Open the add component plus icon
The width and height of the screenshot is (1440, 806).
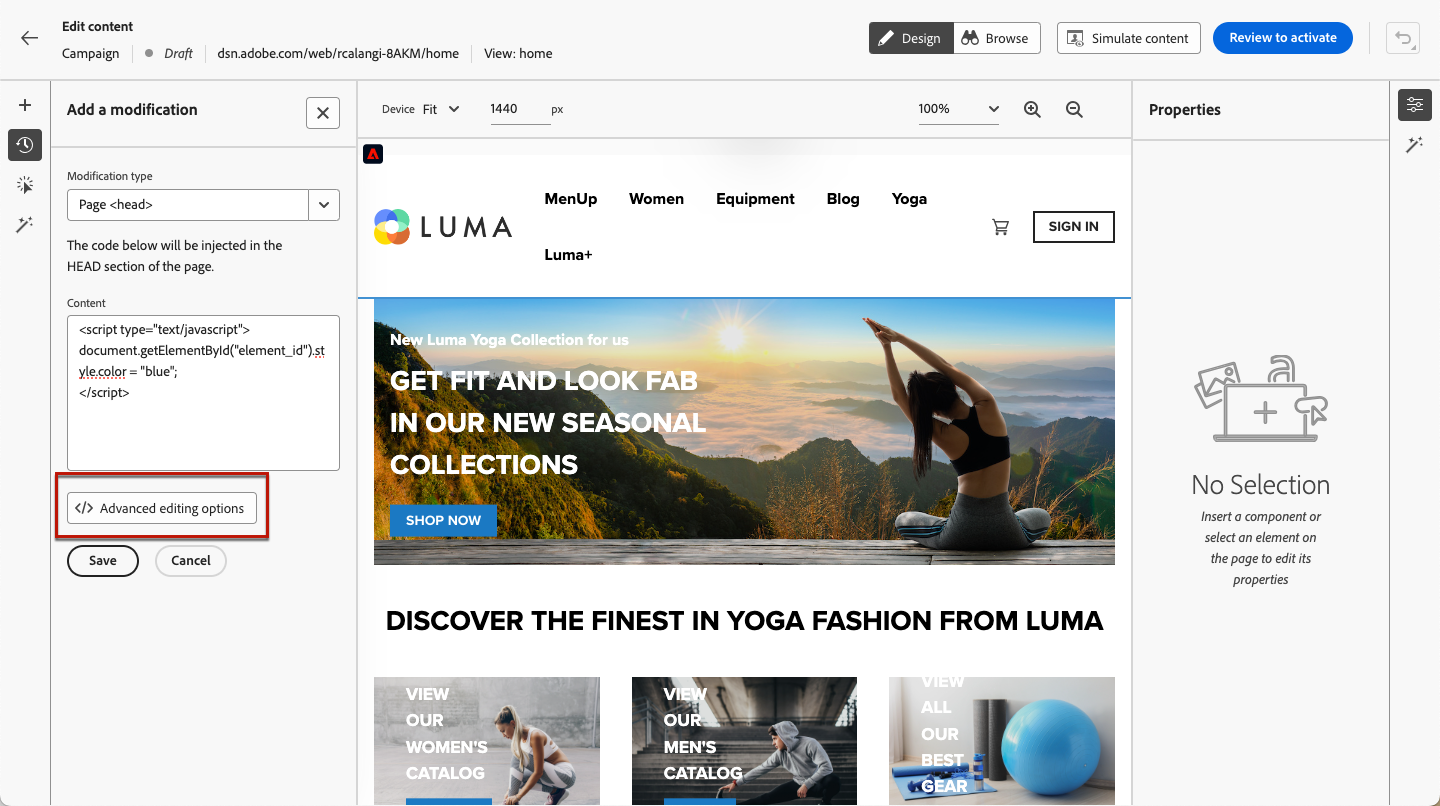click(25, 105)
